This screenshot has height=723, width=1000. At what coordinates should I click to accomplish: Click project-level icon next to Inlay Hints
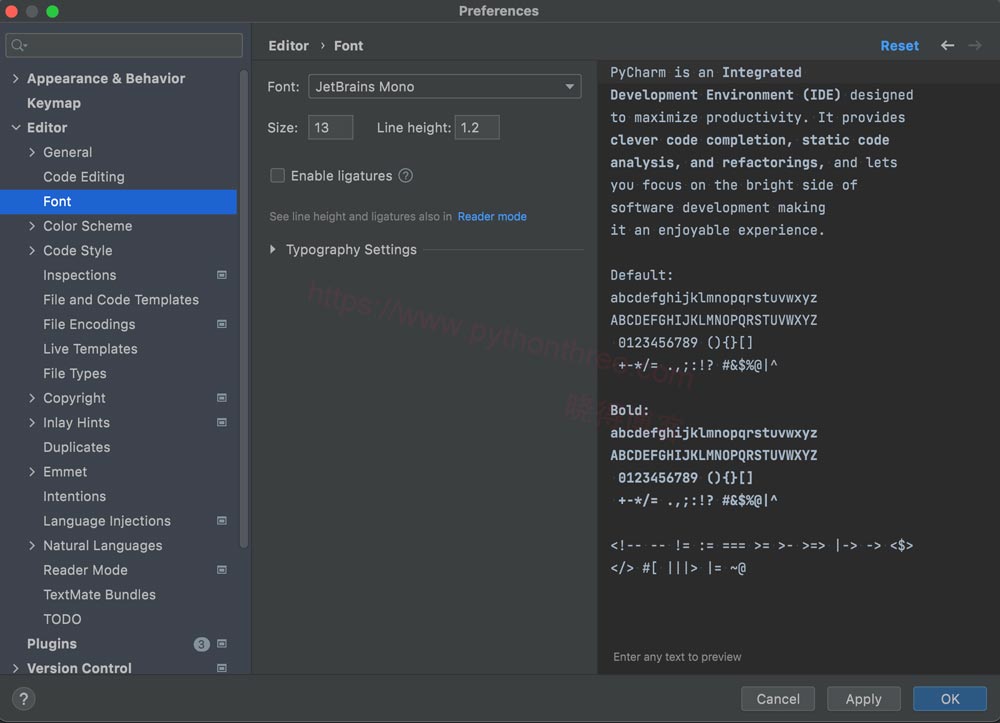point(221,422)
